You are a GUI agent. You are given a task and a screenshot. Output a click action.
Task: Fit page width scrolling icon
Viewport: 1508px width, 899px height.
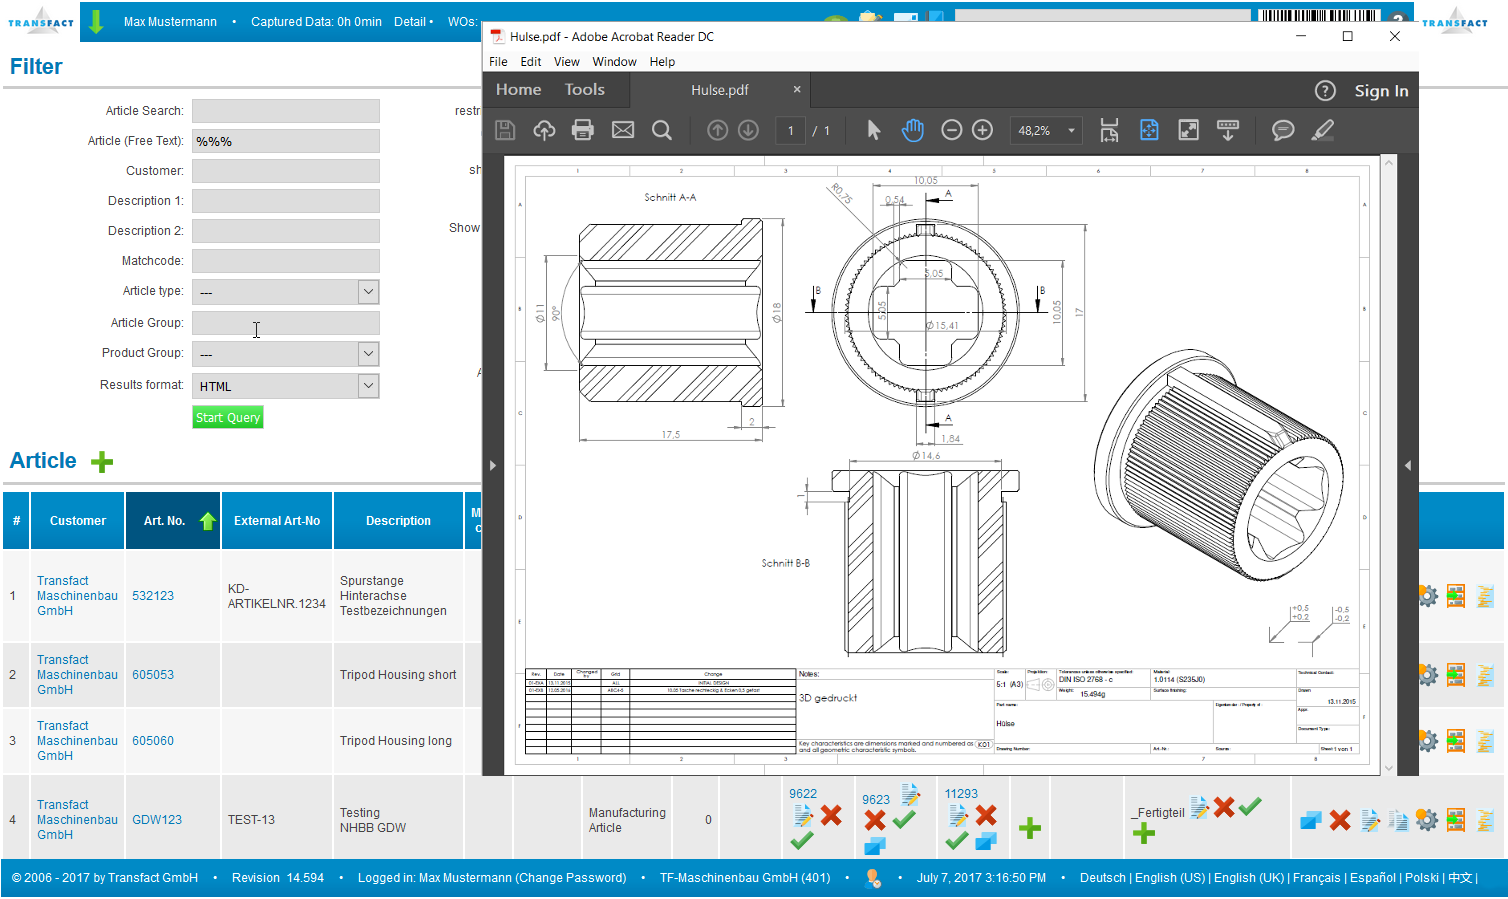[1109, 130]
